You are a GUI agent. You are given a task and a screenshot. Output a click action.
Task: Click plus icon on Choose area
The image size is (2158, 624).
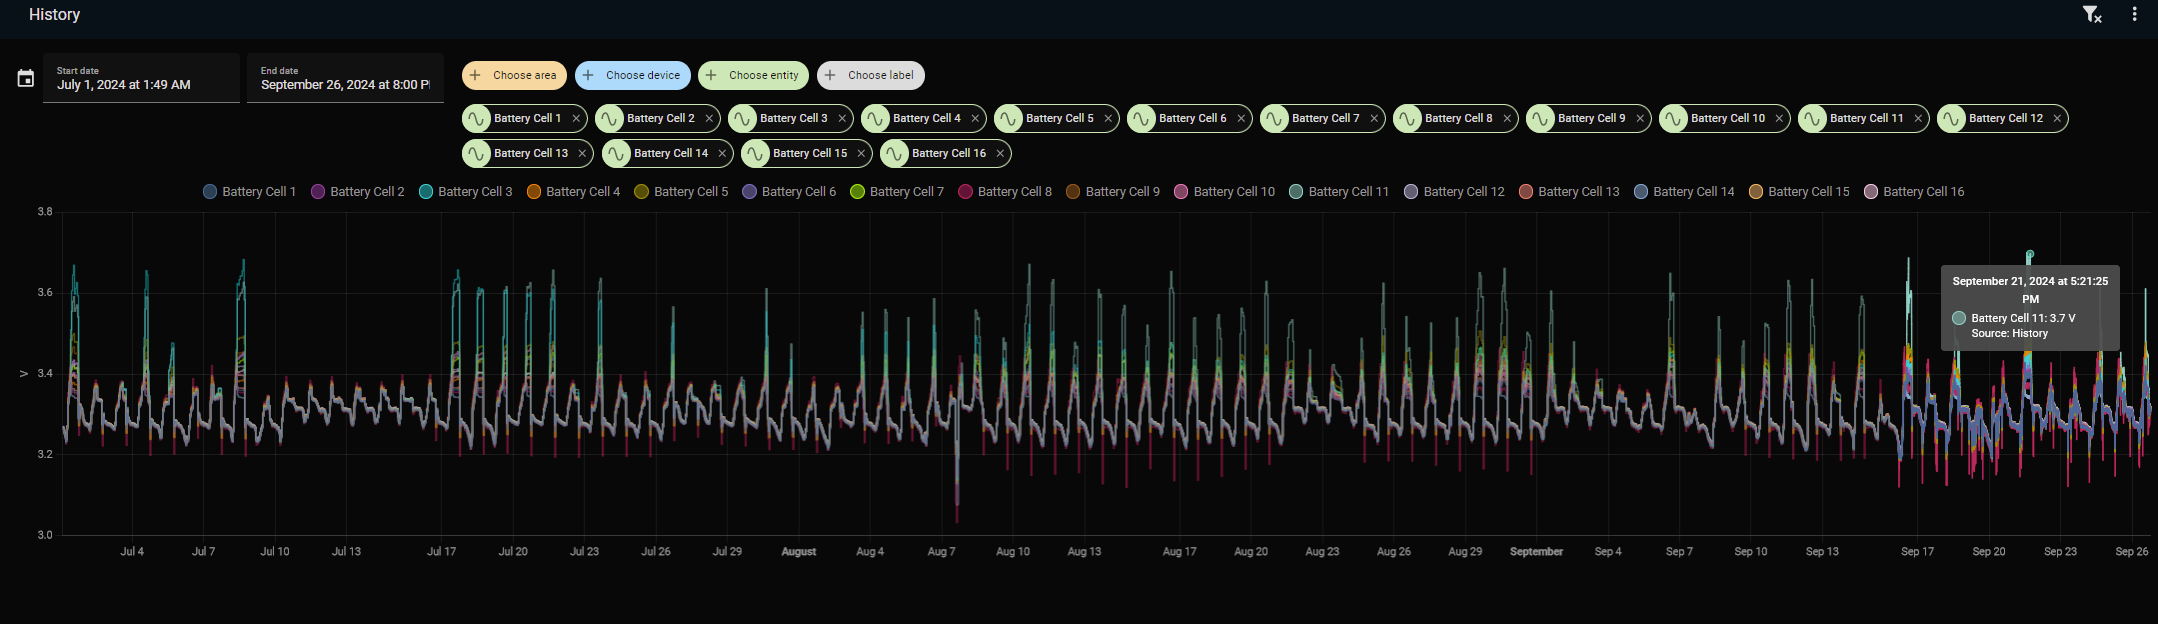[x=476, y=75]
